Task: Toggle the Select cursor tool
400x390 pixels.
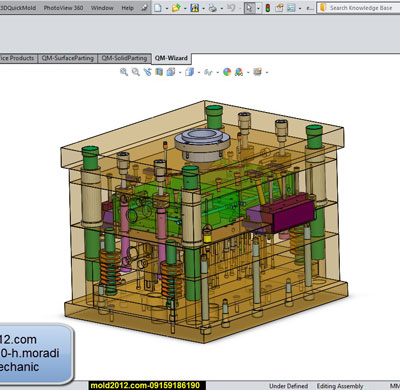Action: (x=249, y=8)
